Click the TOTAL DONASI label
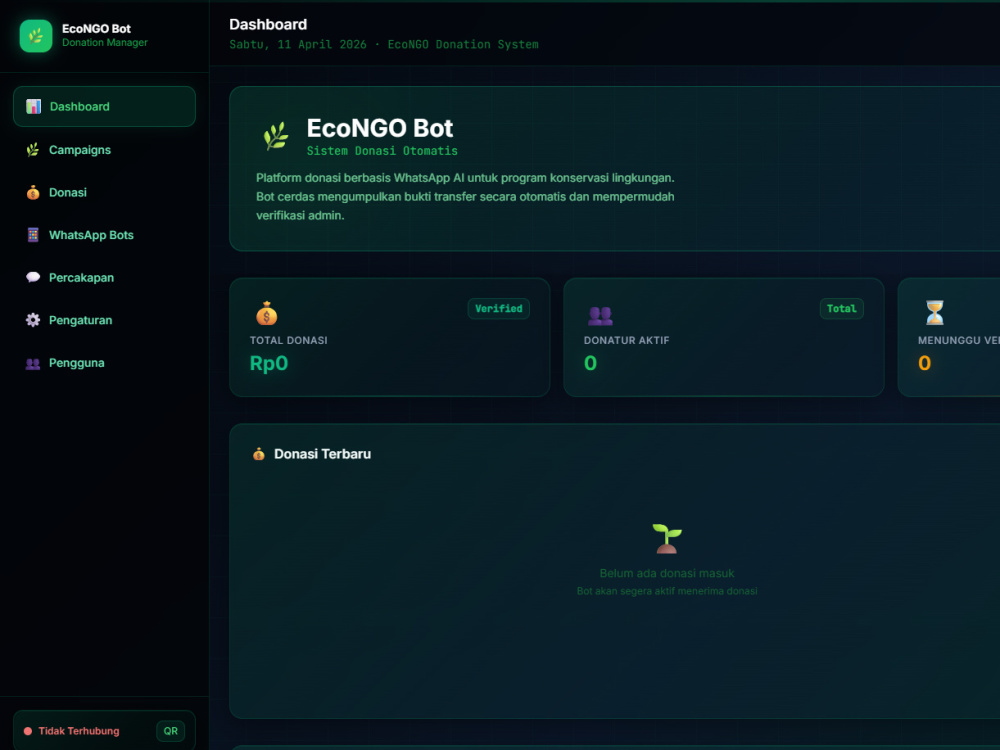The image size is (1000, 750). point(288,341)
